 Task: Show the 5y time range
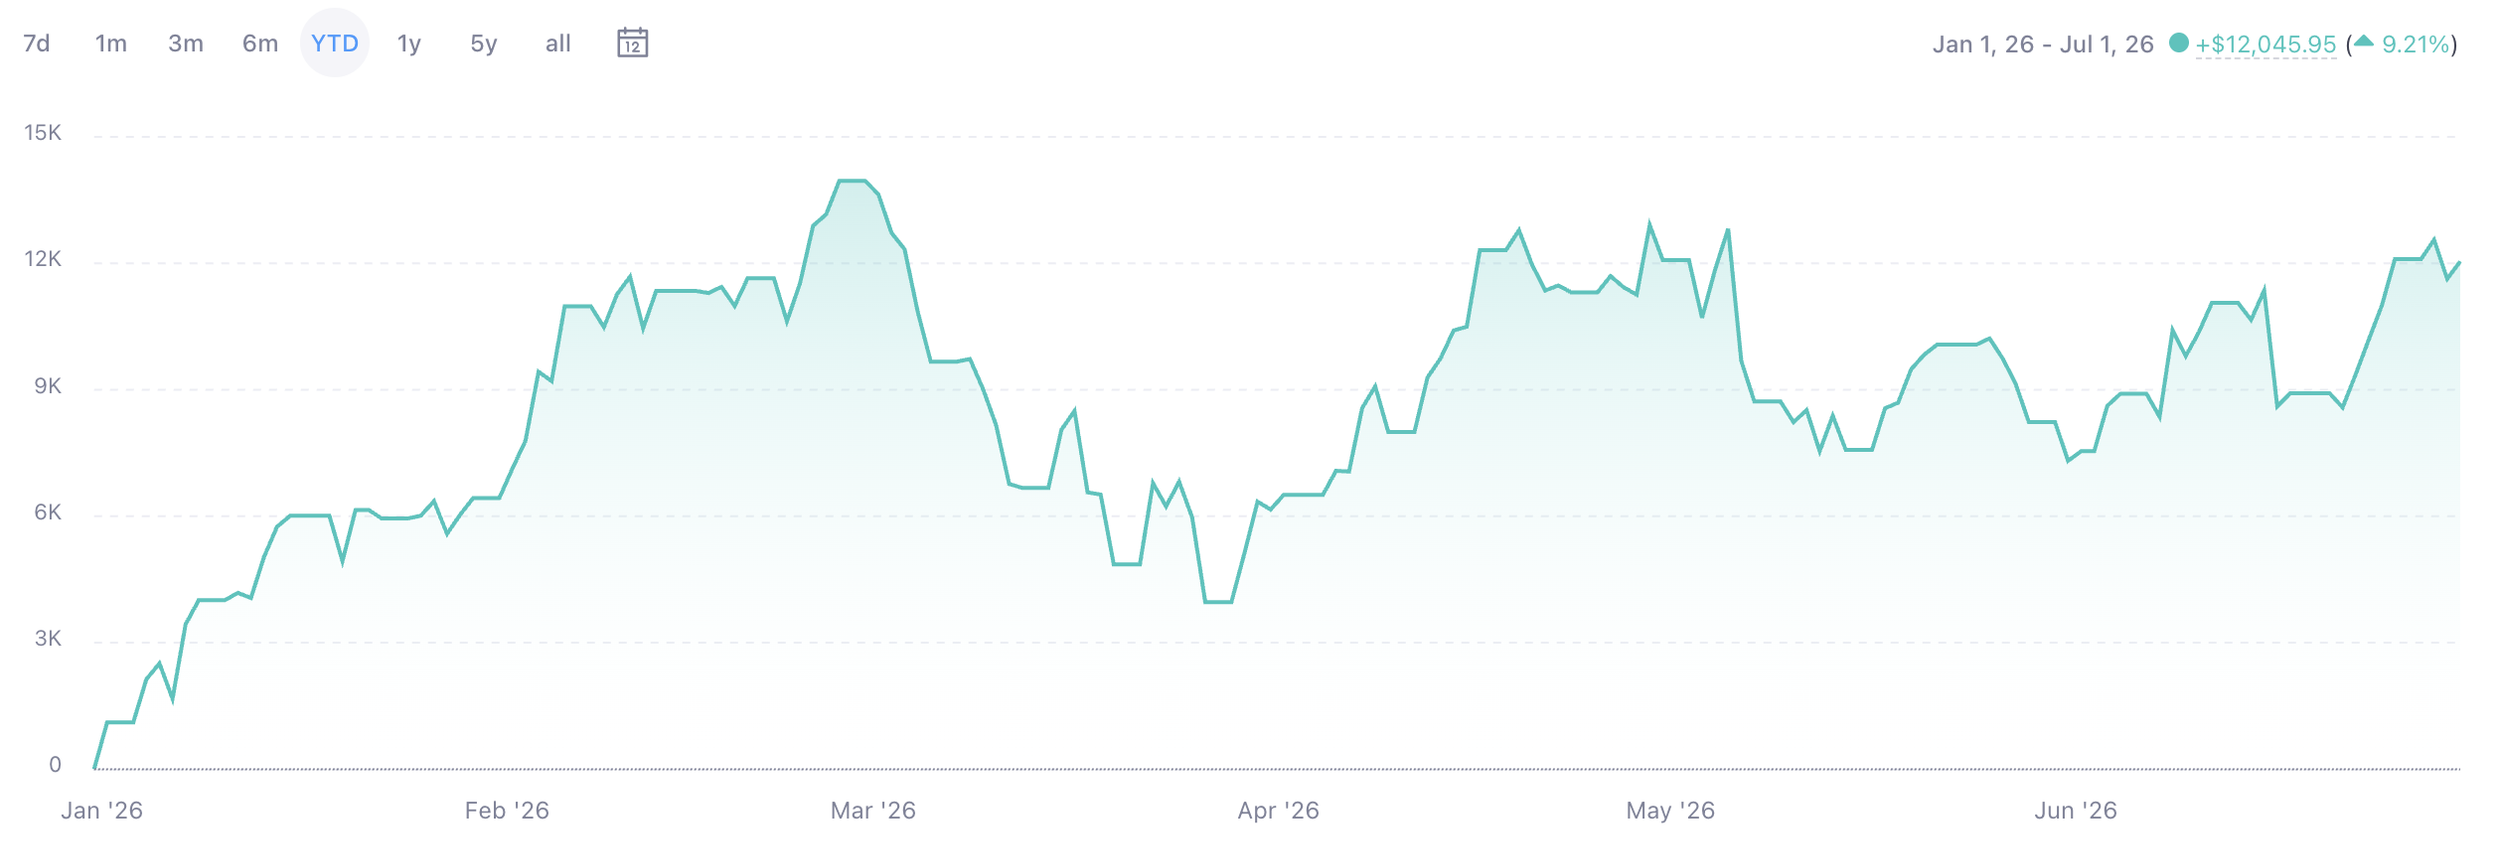point(484,43)
